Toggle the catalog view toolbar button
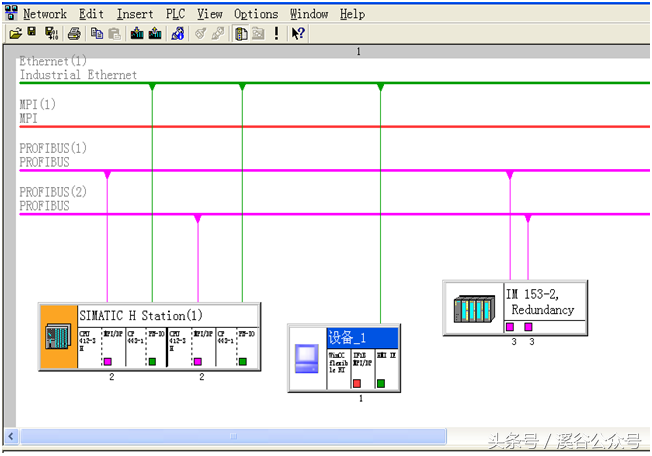The height and width of the screenshot is (456, 652). [x=241, y=33]
